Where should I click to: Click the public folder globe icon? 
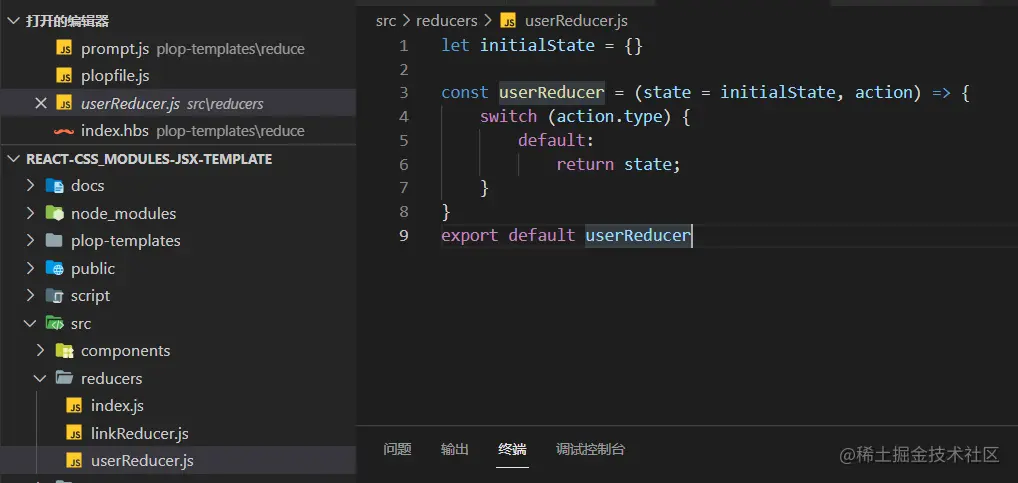[55, 268]
